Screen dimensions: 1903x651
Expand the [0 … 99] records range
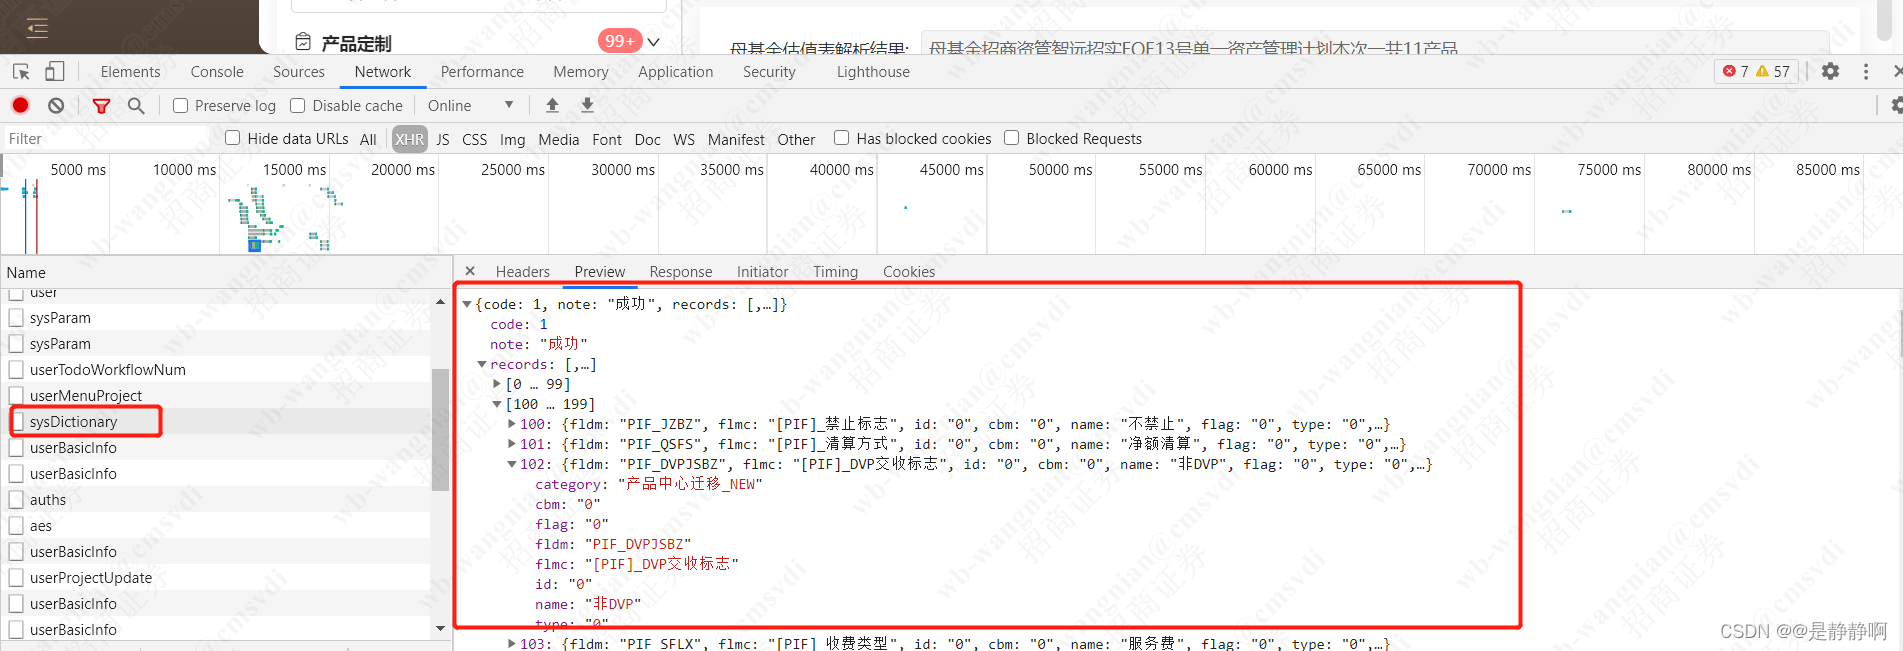(x=497, y=384)
